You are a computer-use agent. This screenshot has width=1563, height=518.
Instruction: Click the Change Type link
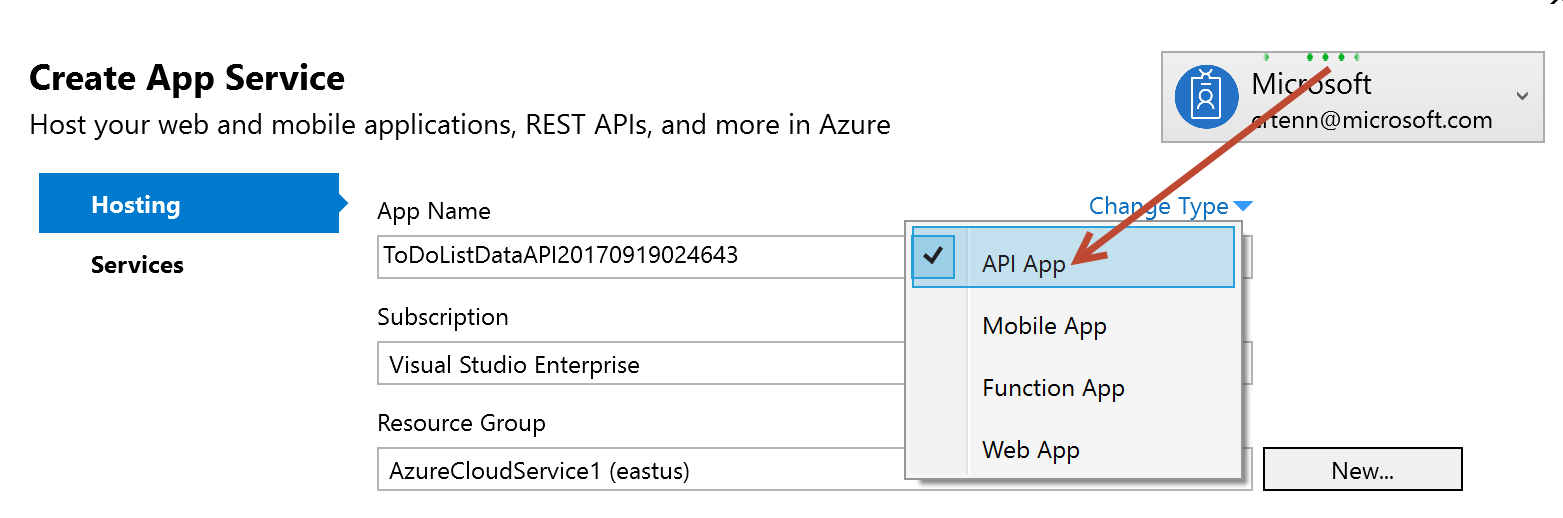1158,207
